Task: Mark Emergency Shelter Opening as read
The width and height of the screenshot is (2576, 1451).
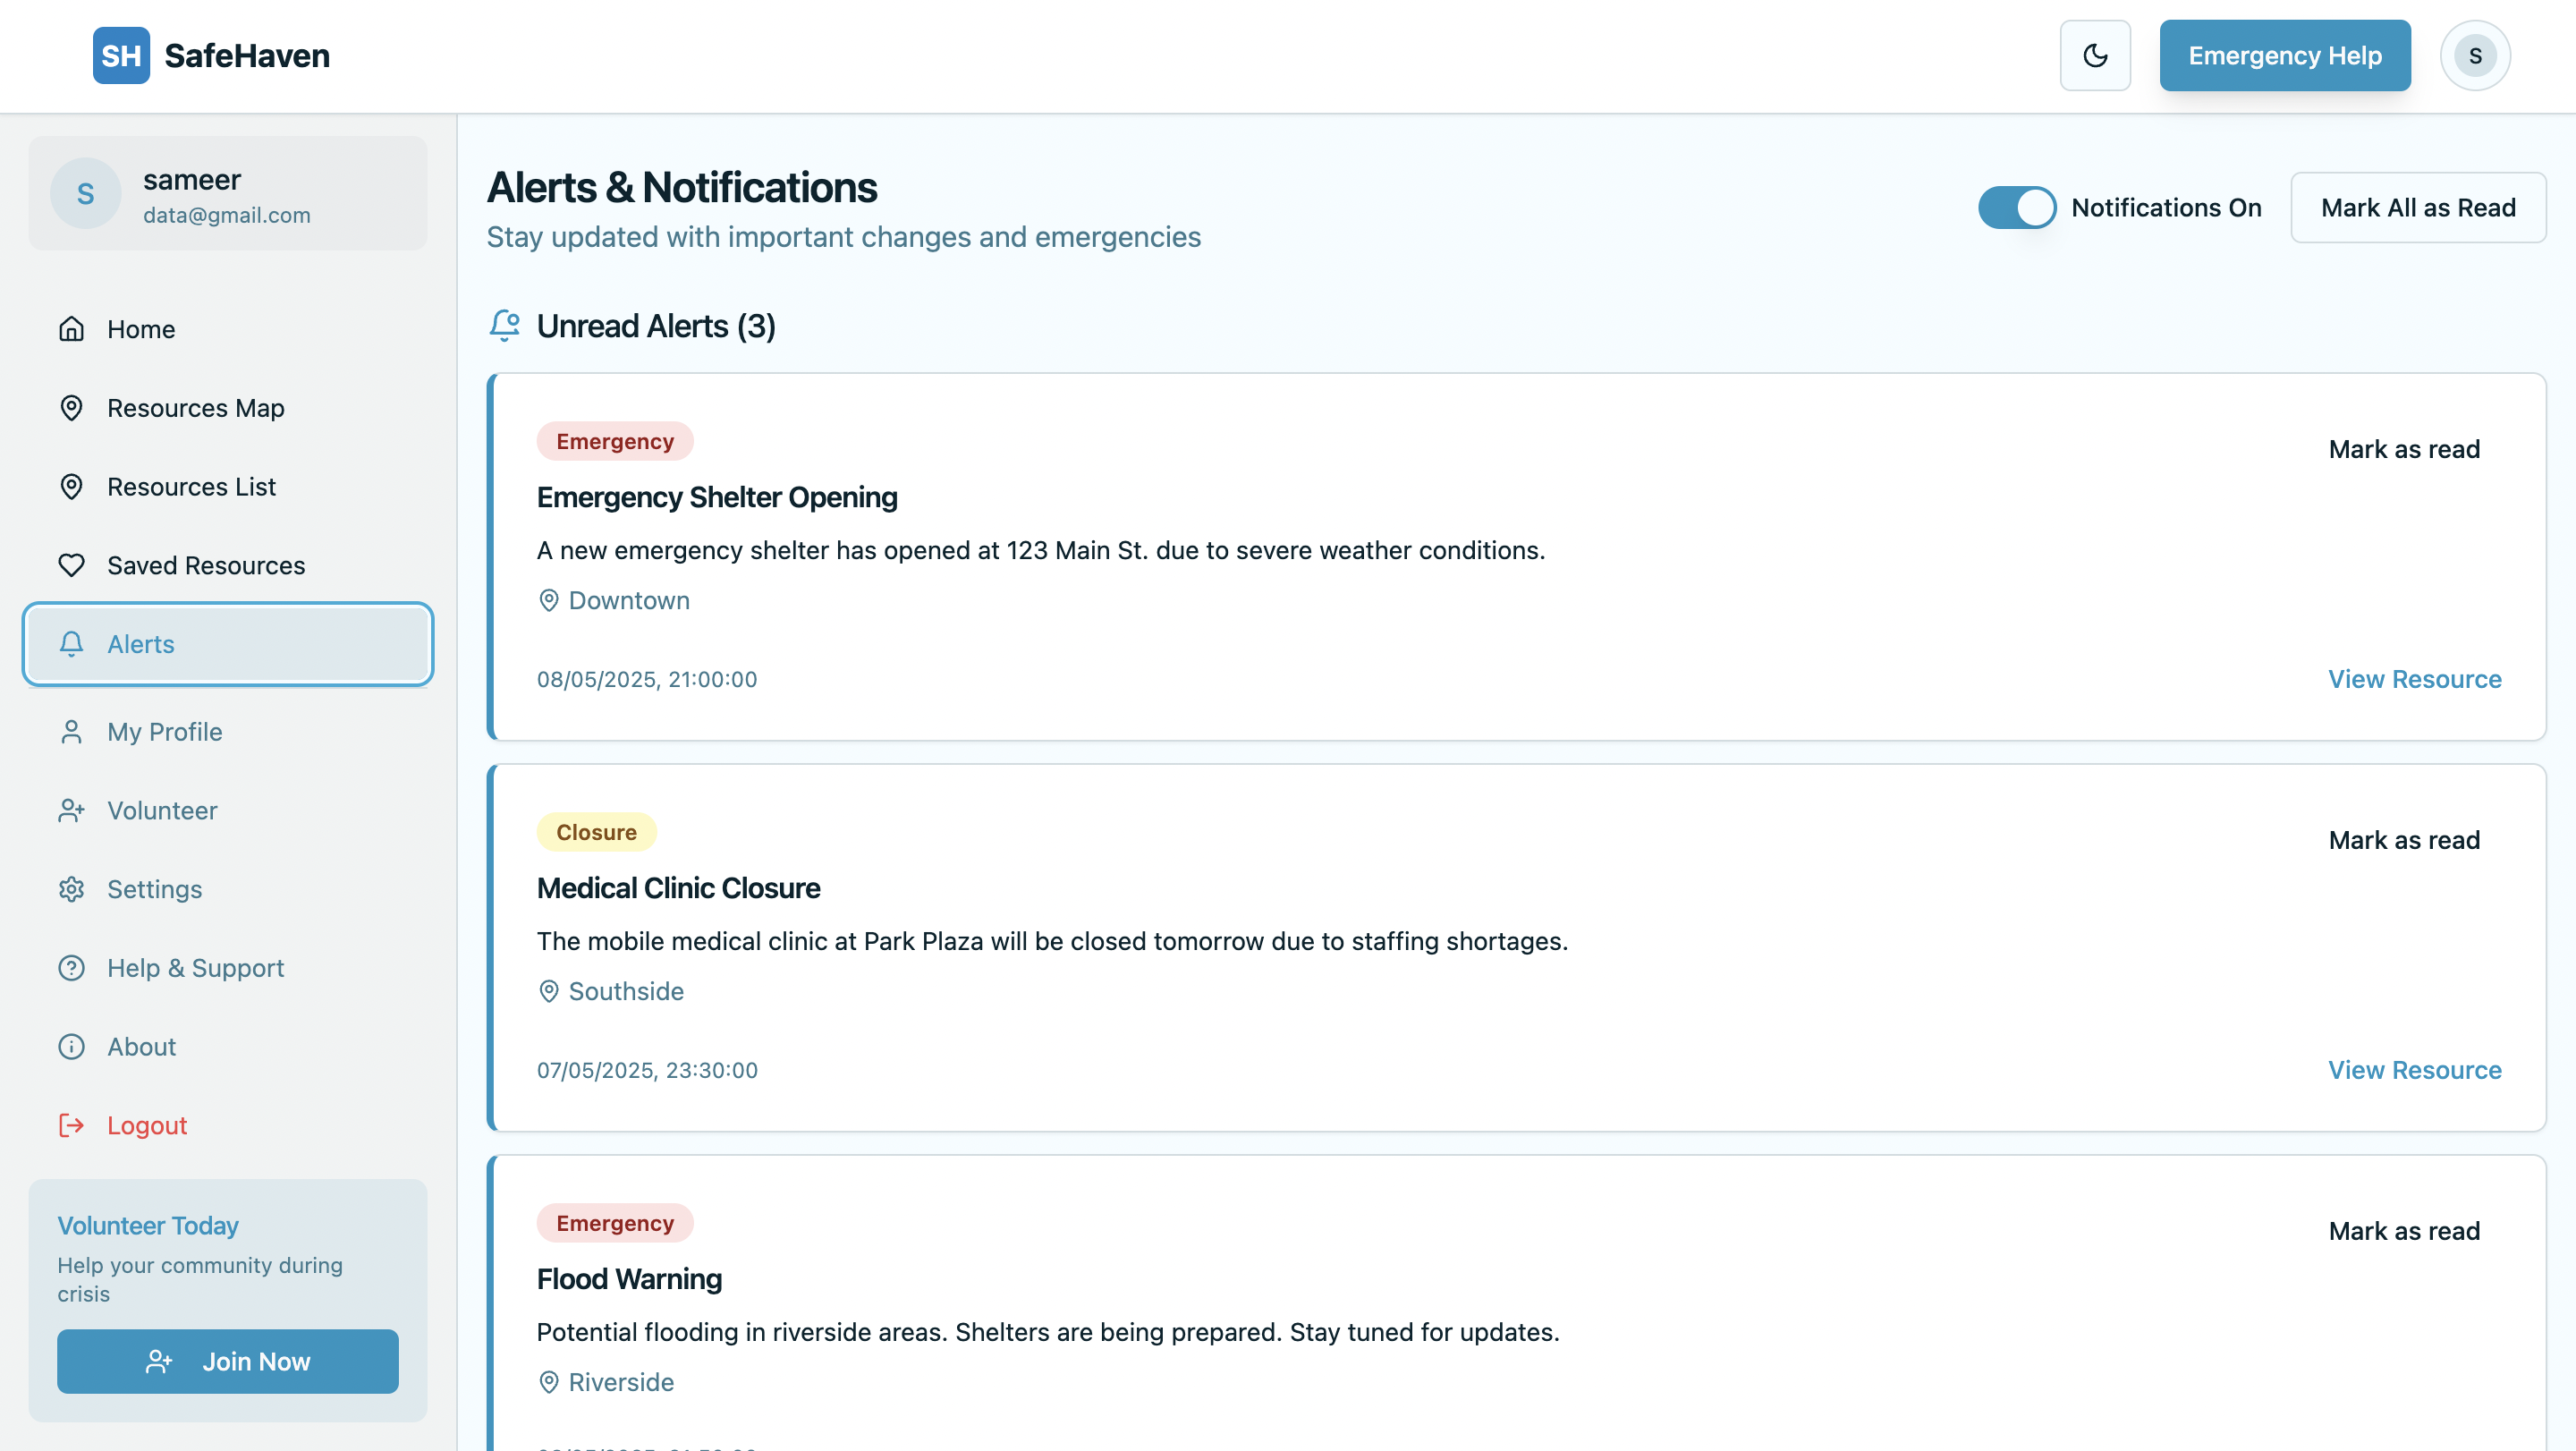Action: coord(2403,449)
